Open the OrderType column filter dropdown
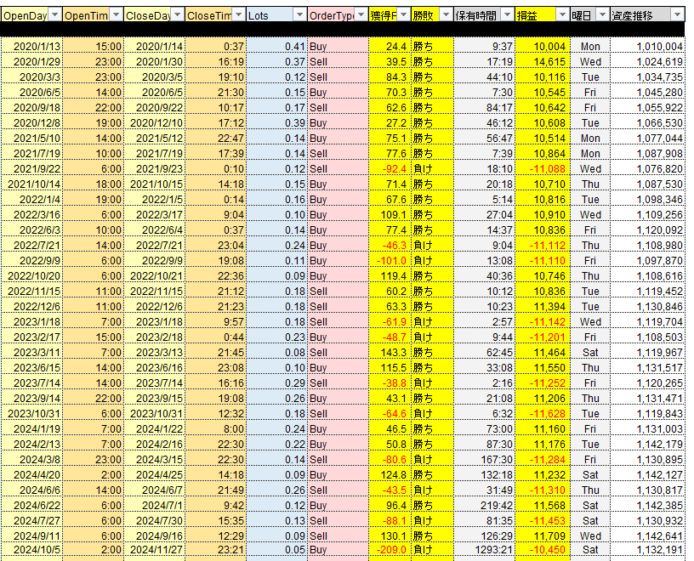This screenshot has width=694, height=561. coord(360,17)
